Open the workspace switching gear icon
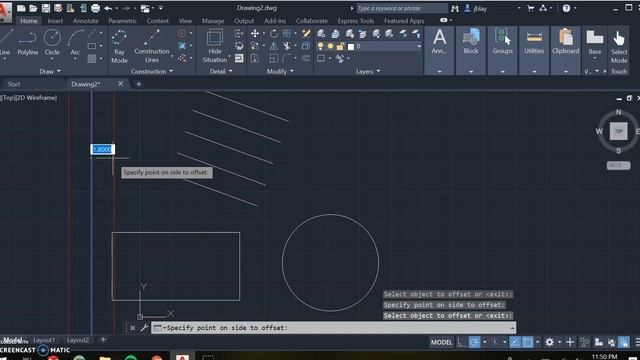The width and height of the screenshot is (640, 360). pos(550,342)
